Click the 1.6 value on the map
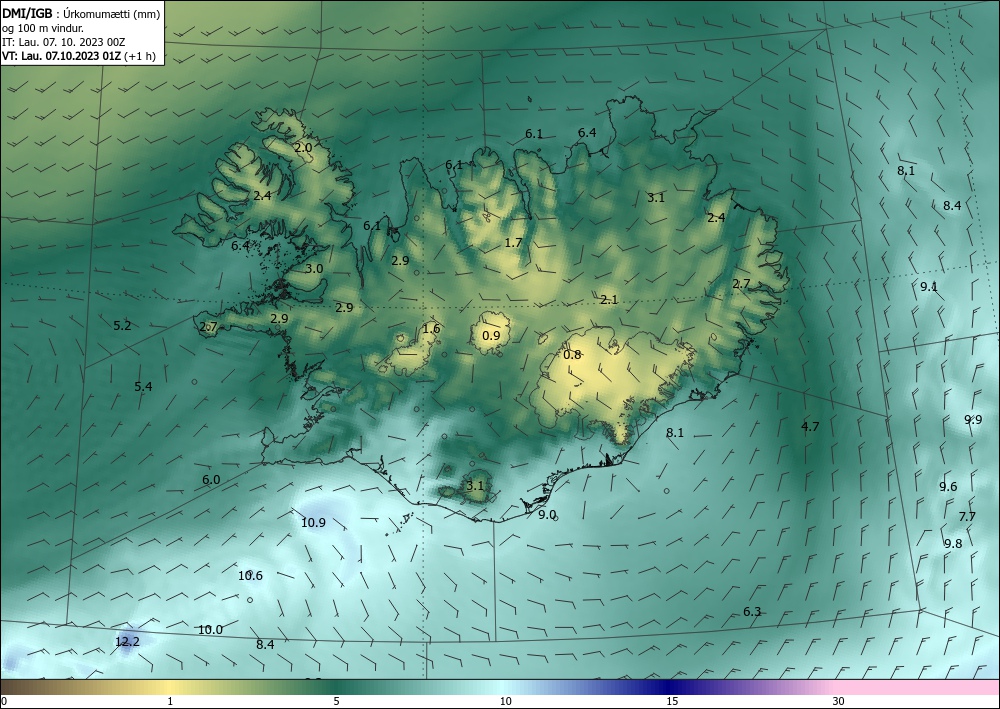 (x=431, y=329)
